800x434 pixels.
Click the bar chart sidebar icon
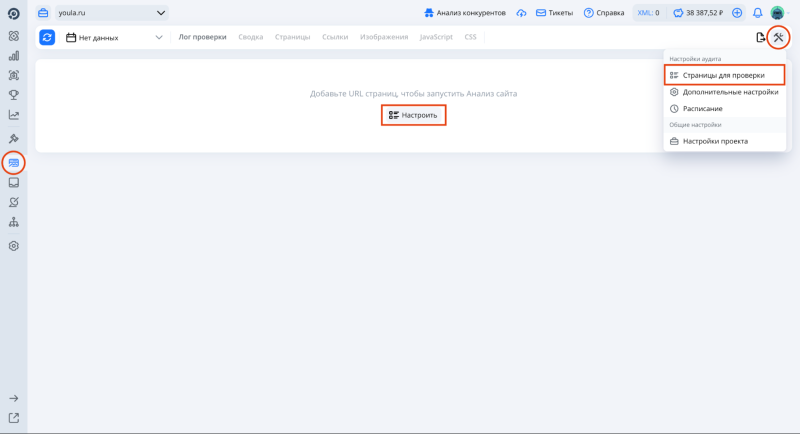(x=14, y=55)
